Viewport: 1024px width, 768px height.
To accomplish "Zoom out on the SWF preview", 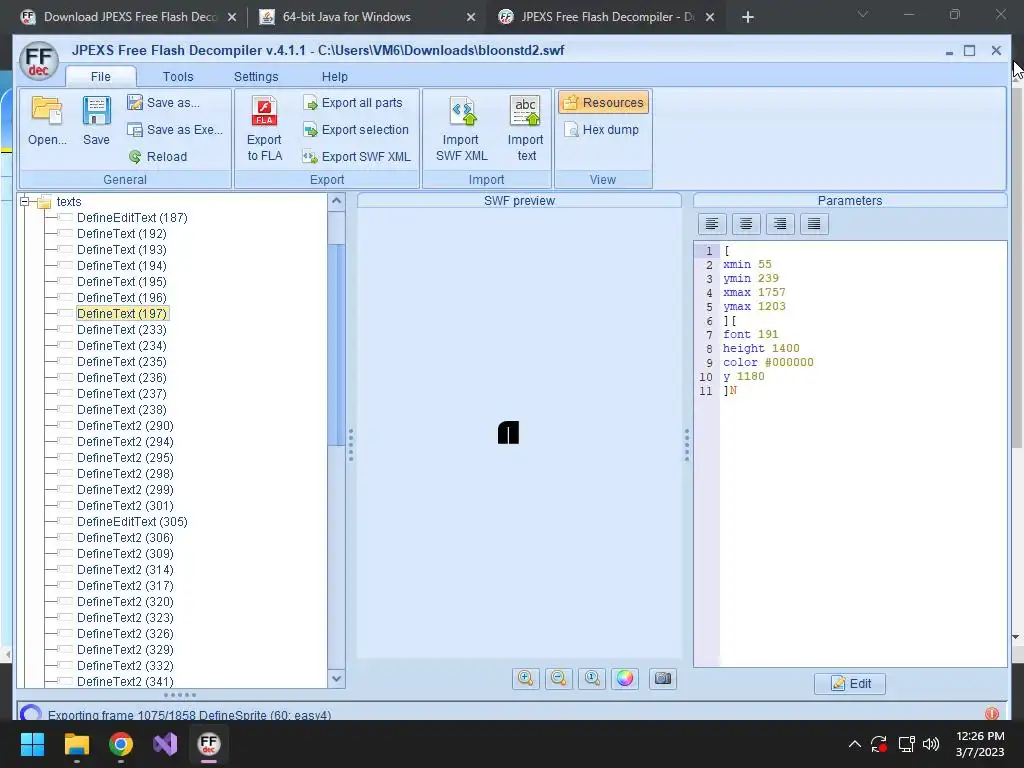I will click(558, 679).
